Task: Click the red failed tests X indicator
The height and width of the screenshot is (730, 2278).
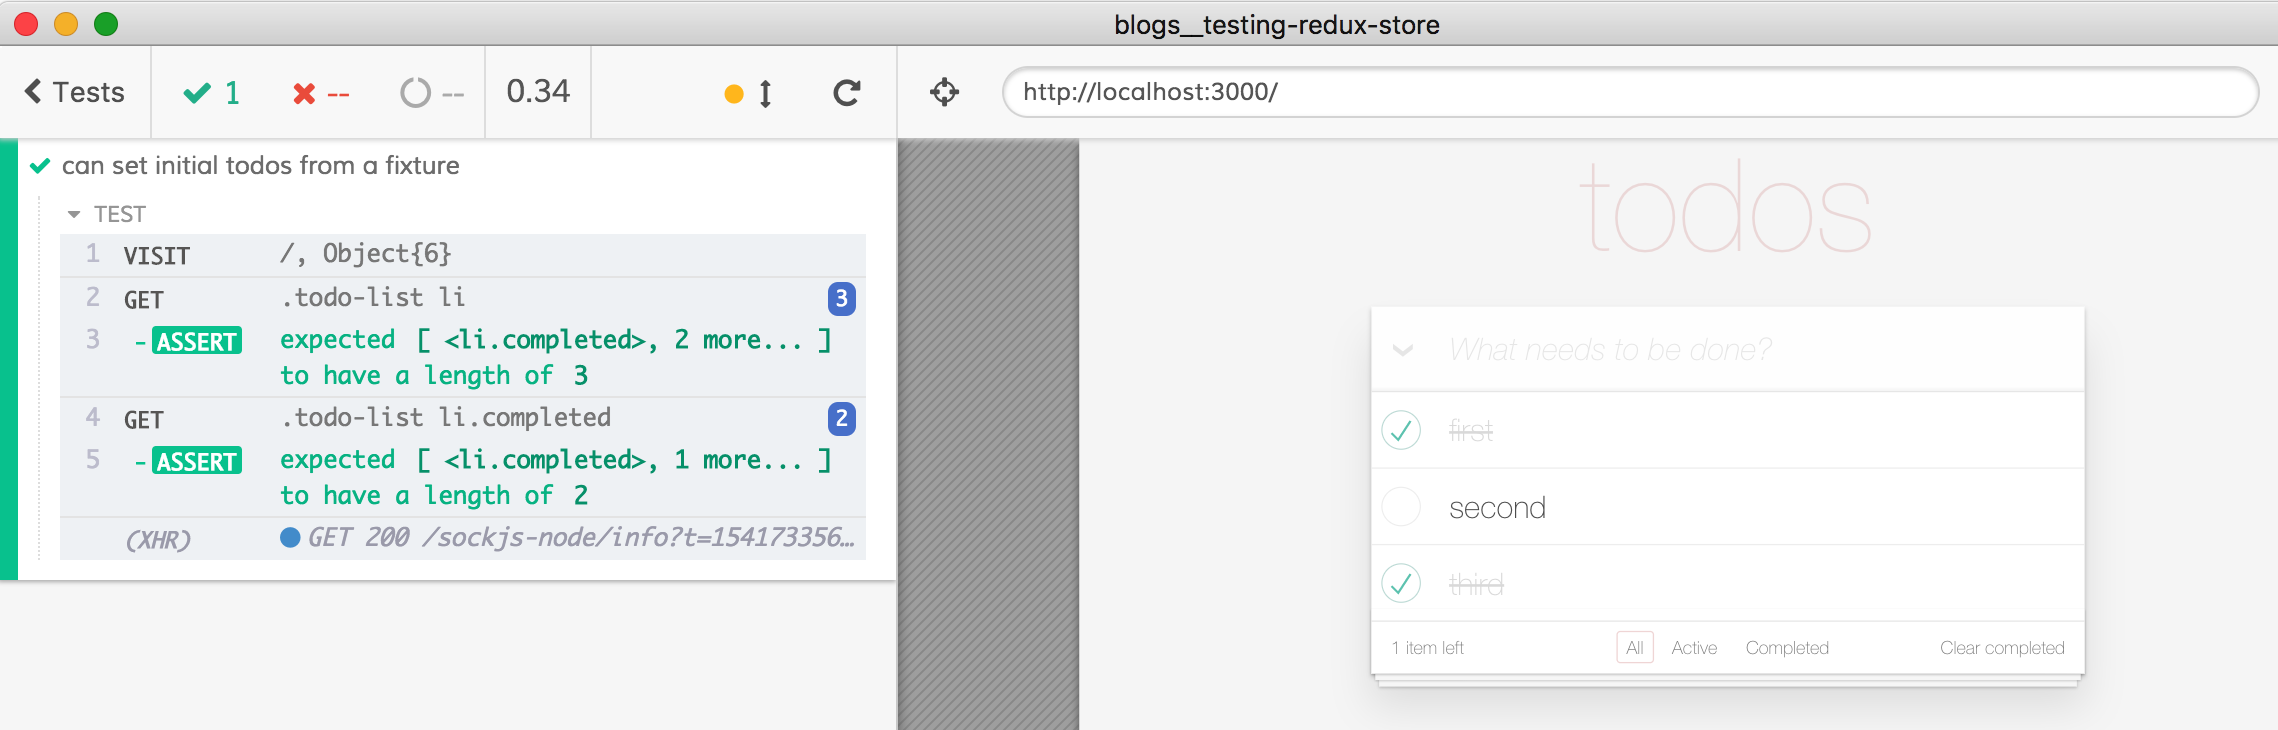Action: tap(321, 93)
